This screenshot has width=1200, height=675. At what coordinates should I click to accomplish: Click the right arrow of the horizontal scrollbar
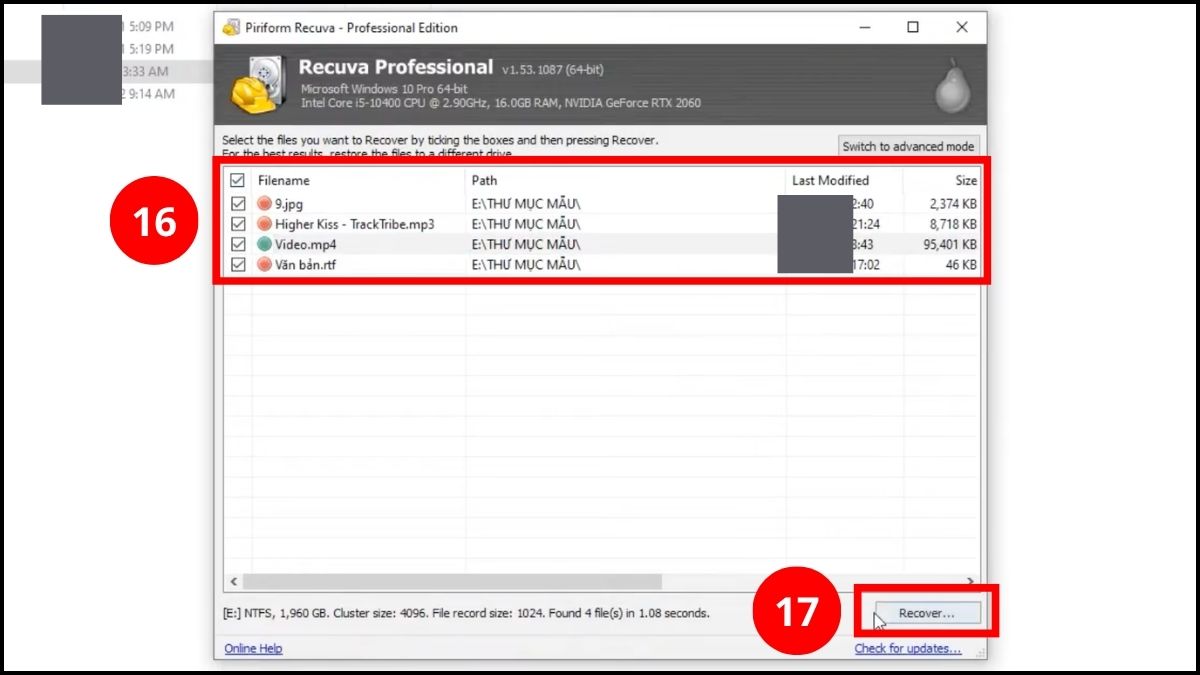pyautogui.click(x=970, y=581)
